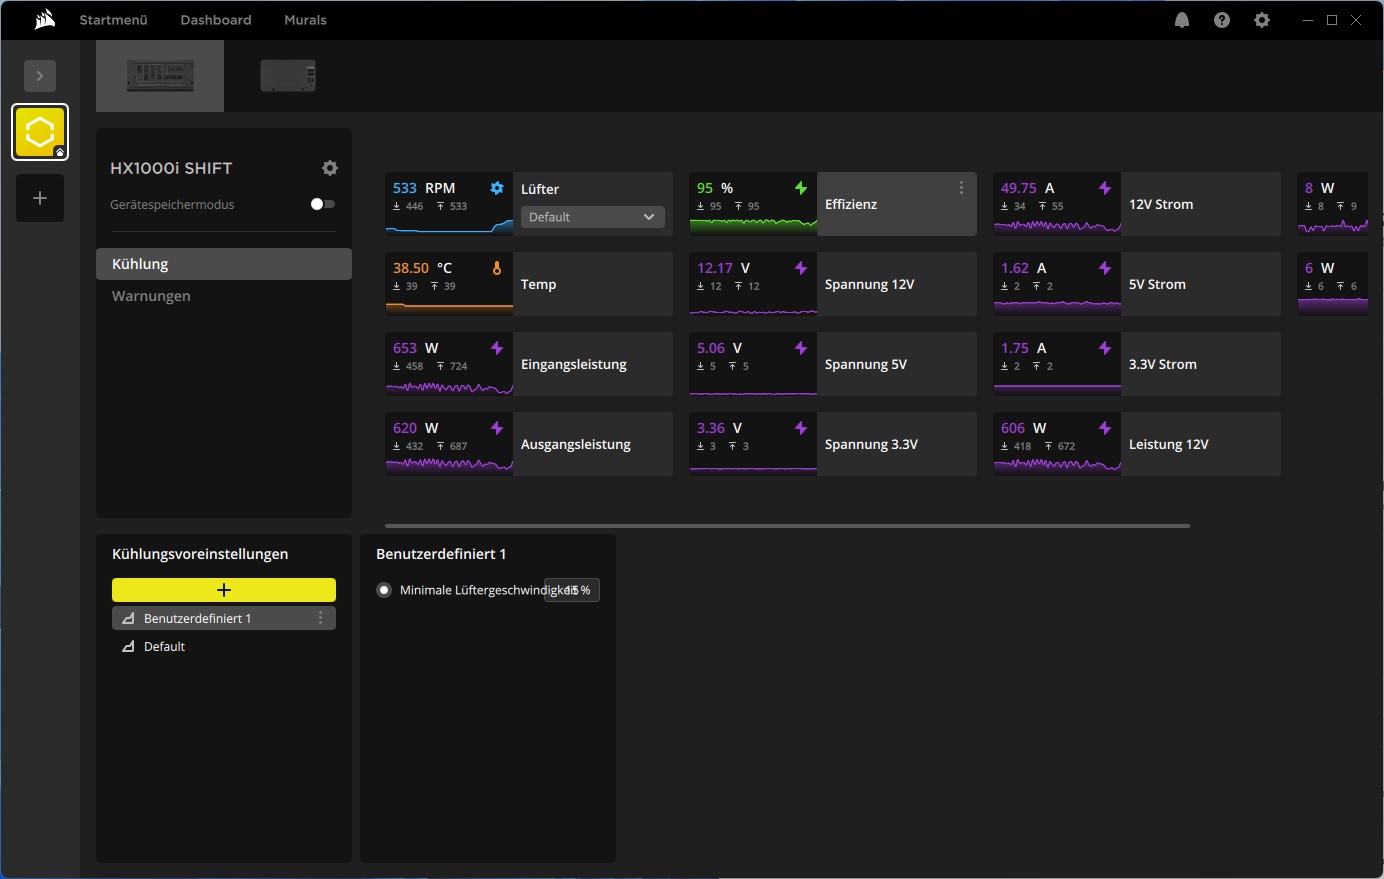Viewport: 1384px width, 879px height.
Task: Open the Benutzerdefiniert 1 preset options menu
Action: pyautogui.click(x=320, y=618)
